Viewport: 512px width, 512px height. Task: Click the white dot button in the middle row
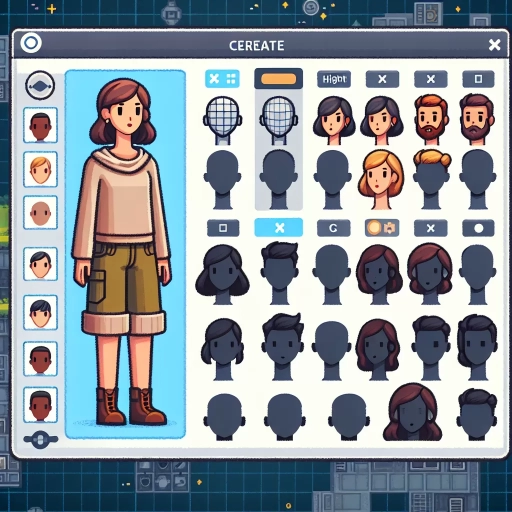(478, 228)
